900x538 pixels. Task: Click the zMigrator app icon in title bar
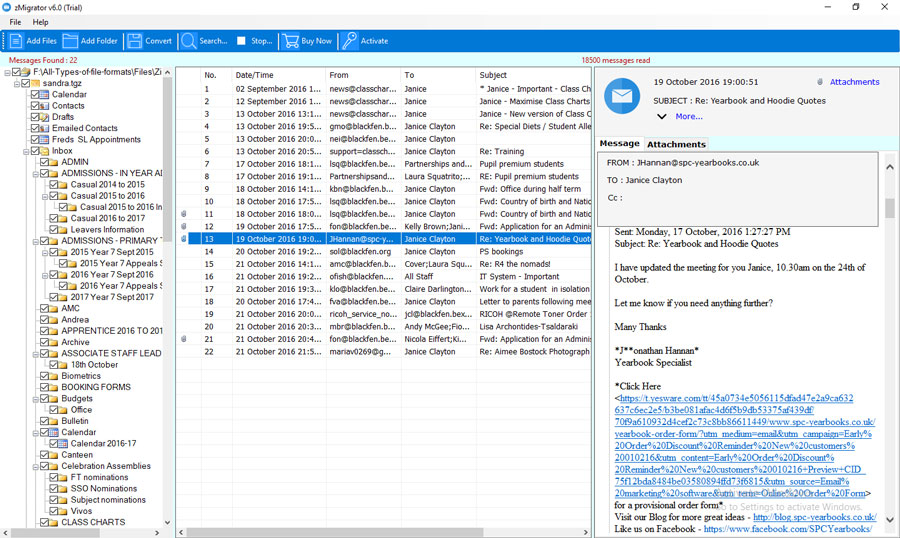7,7
